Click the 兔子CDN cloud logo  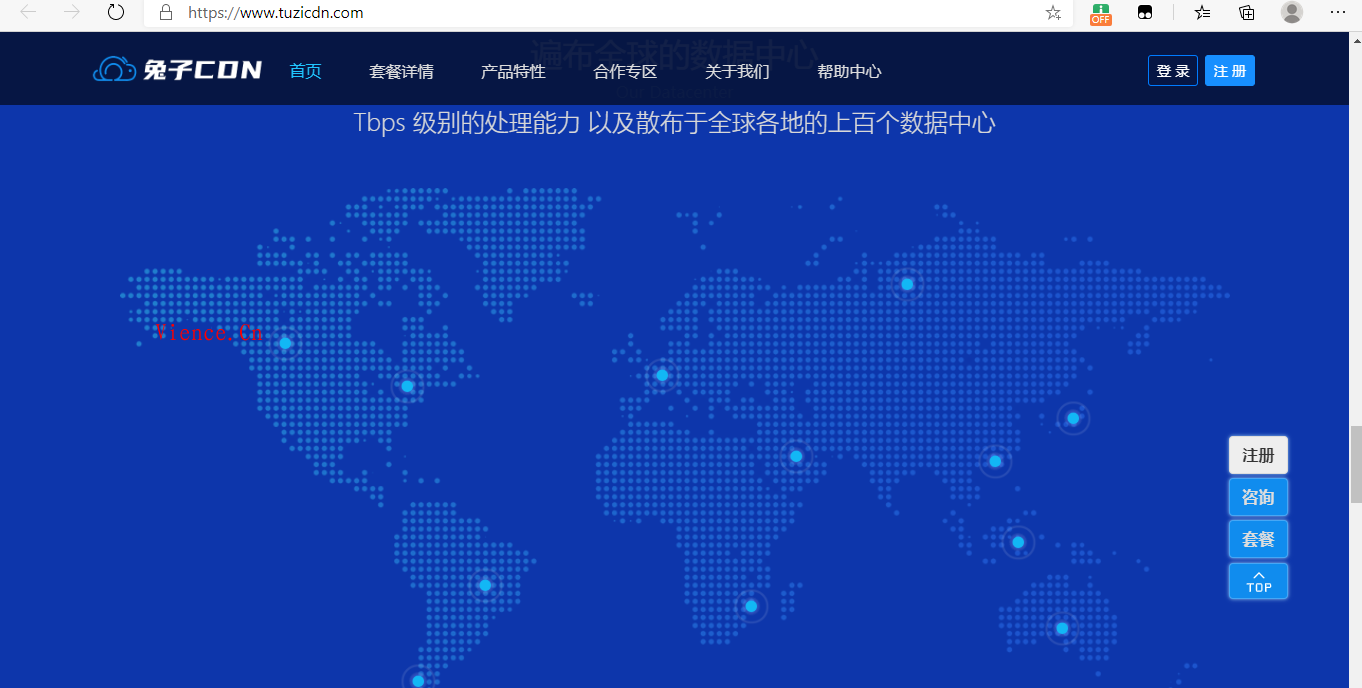177,70
